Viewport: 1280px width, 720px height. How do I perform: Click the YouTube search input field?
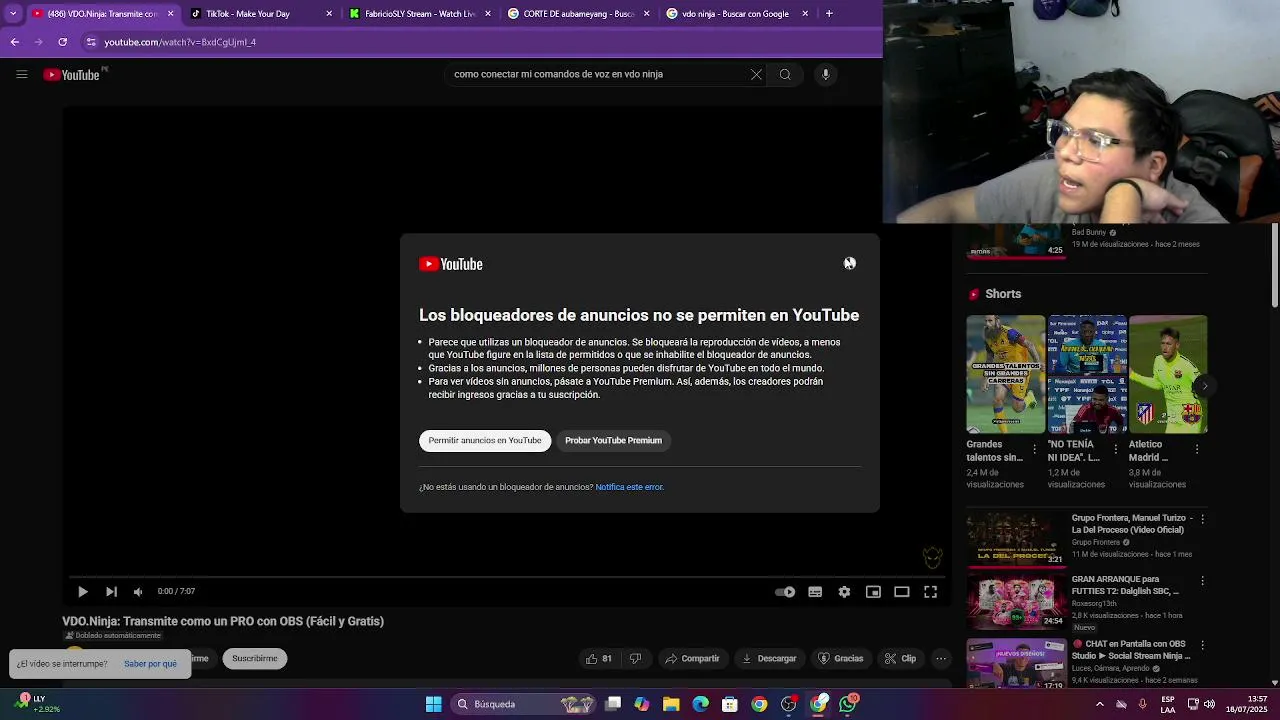(x=598, y=74)
